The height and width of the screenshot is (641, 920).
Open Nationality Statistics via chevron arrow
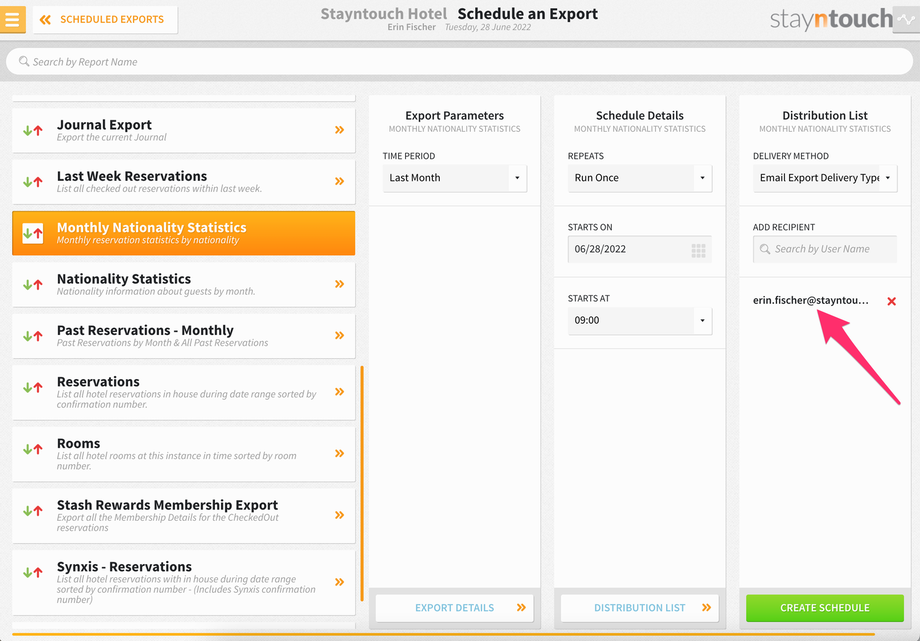click(339, 284)
